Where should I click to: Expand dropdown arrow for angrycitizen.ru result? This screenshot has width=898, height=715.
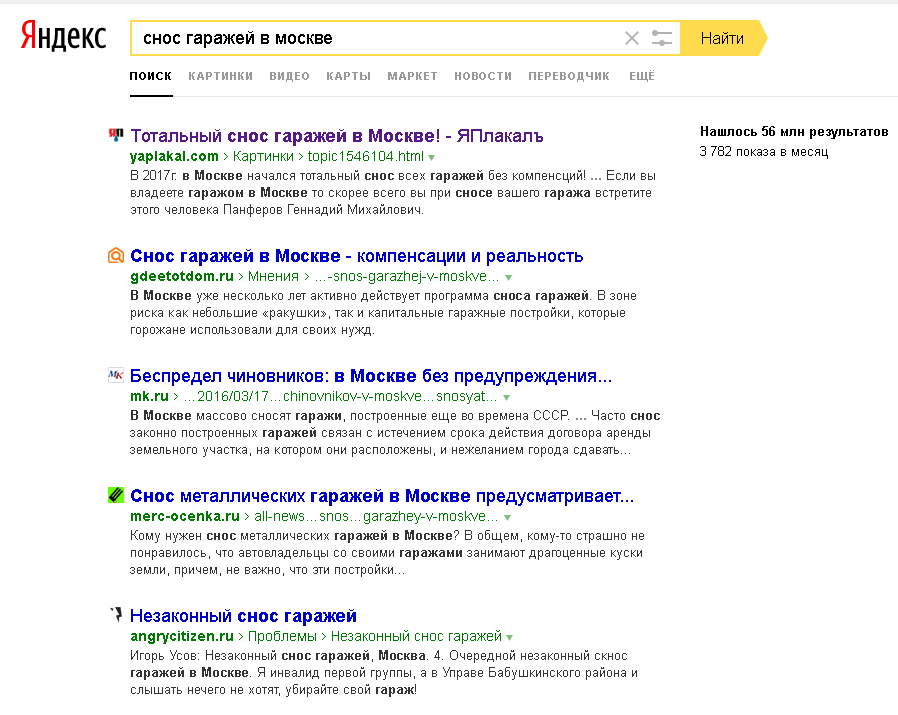(510, 637)
